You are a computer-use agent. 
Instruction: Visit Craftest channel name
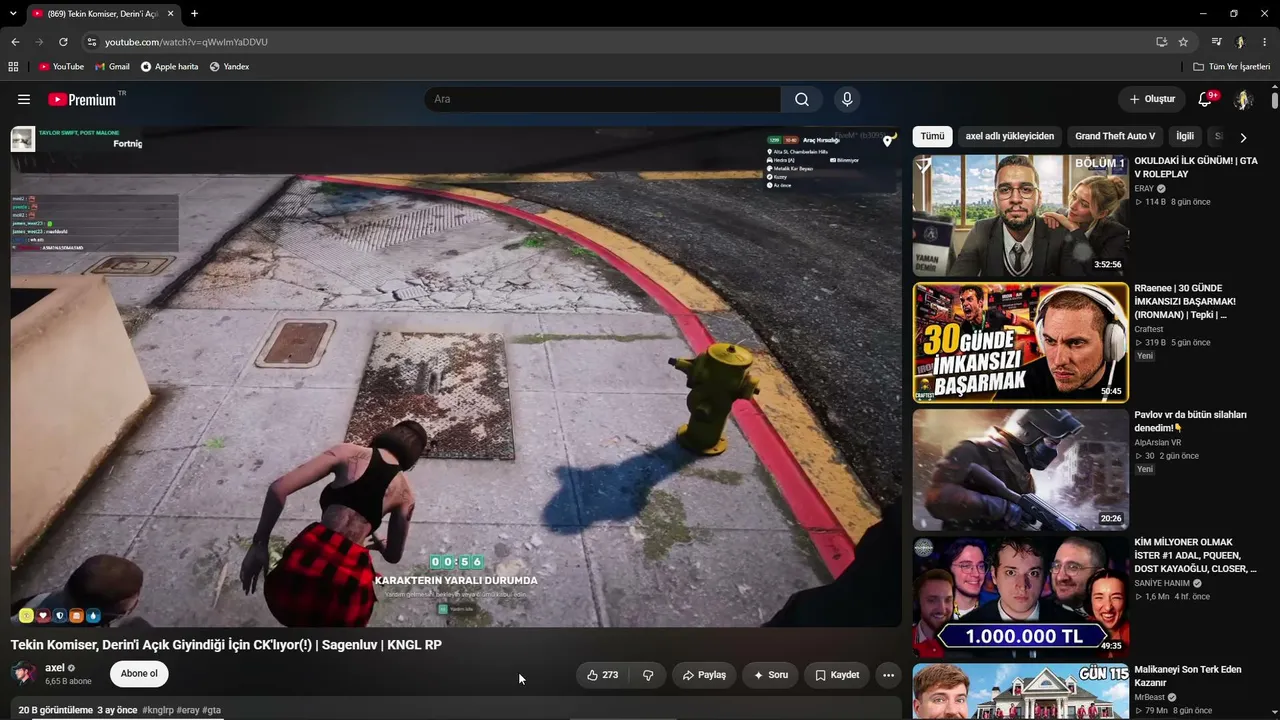point(1149,329)
